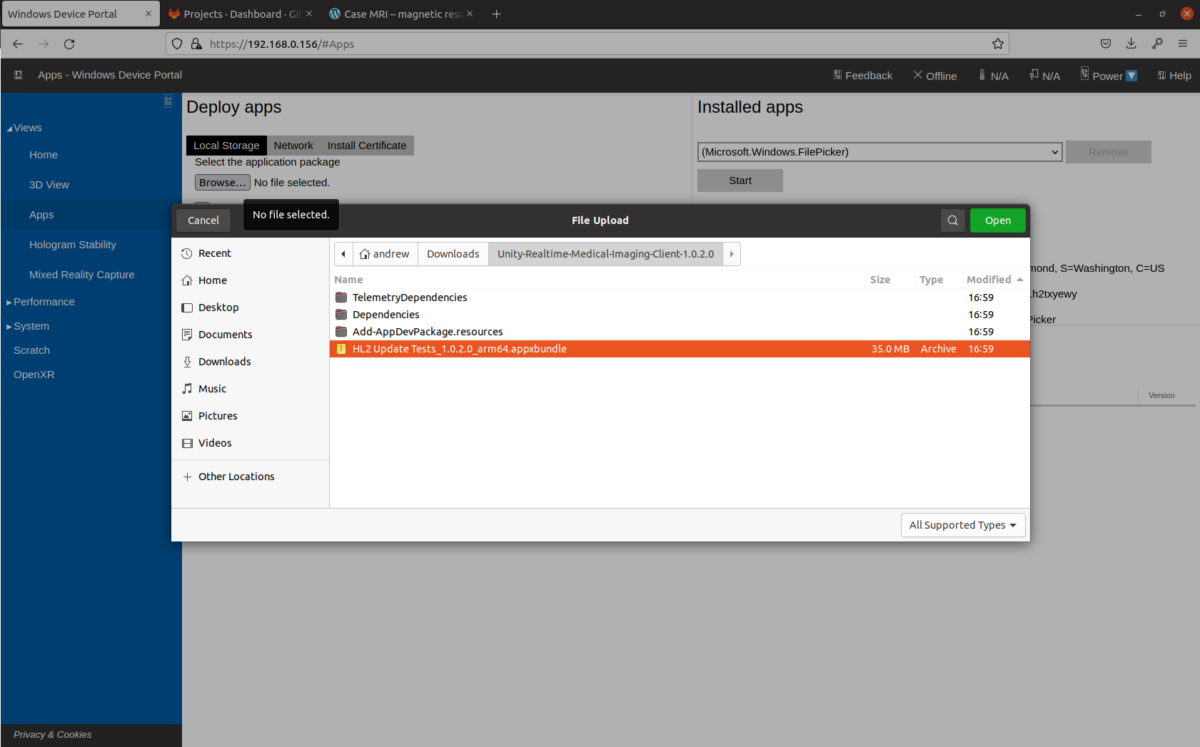Click the search icon in File Upload dialog
The image size is (1200, 747).
pyautogui.click(x=953, y=220)
